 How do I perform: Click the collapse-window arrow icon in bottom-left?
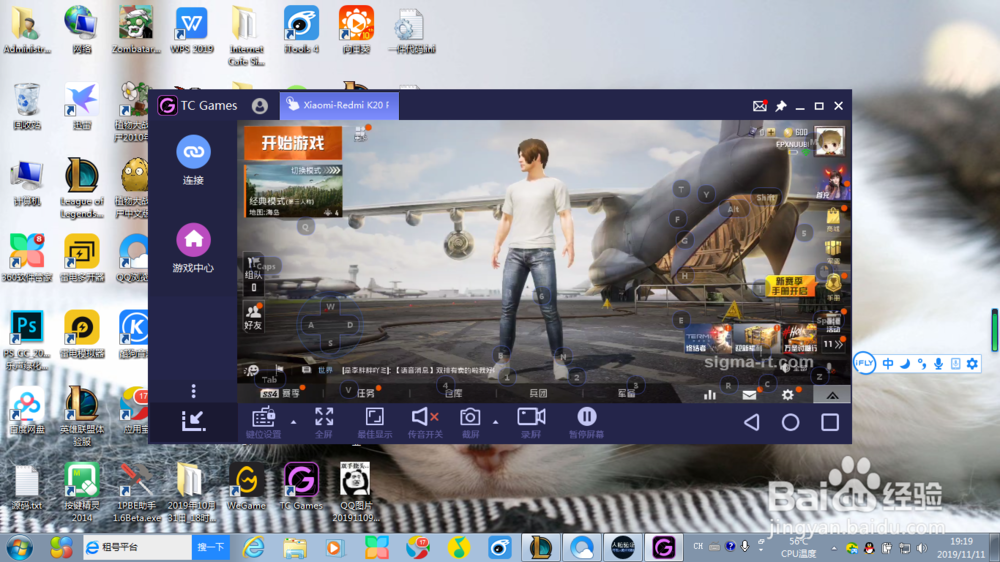(x=193, y=420)
